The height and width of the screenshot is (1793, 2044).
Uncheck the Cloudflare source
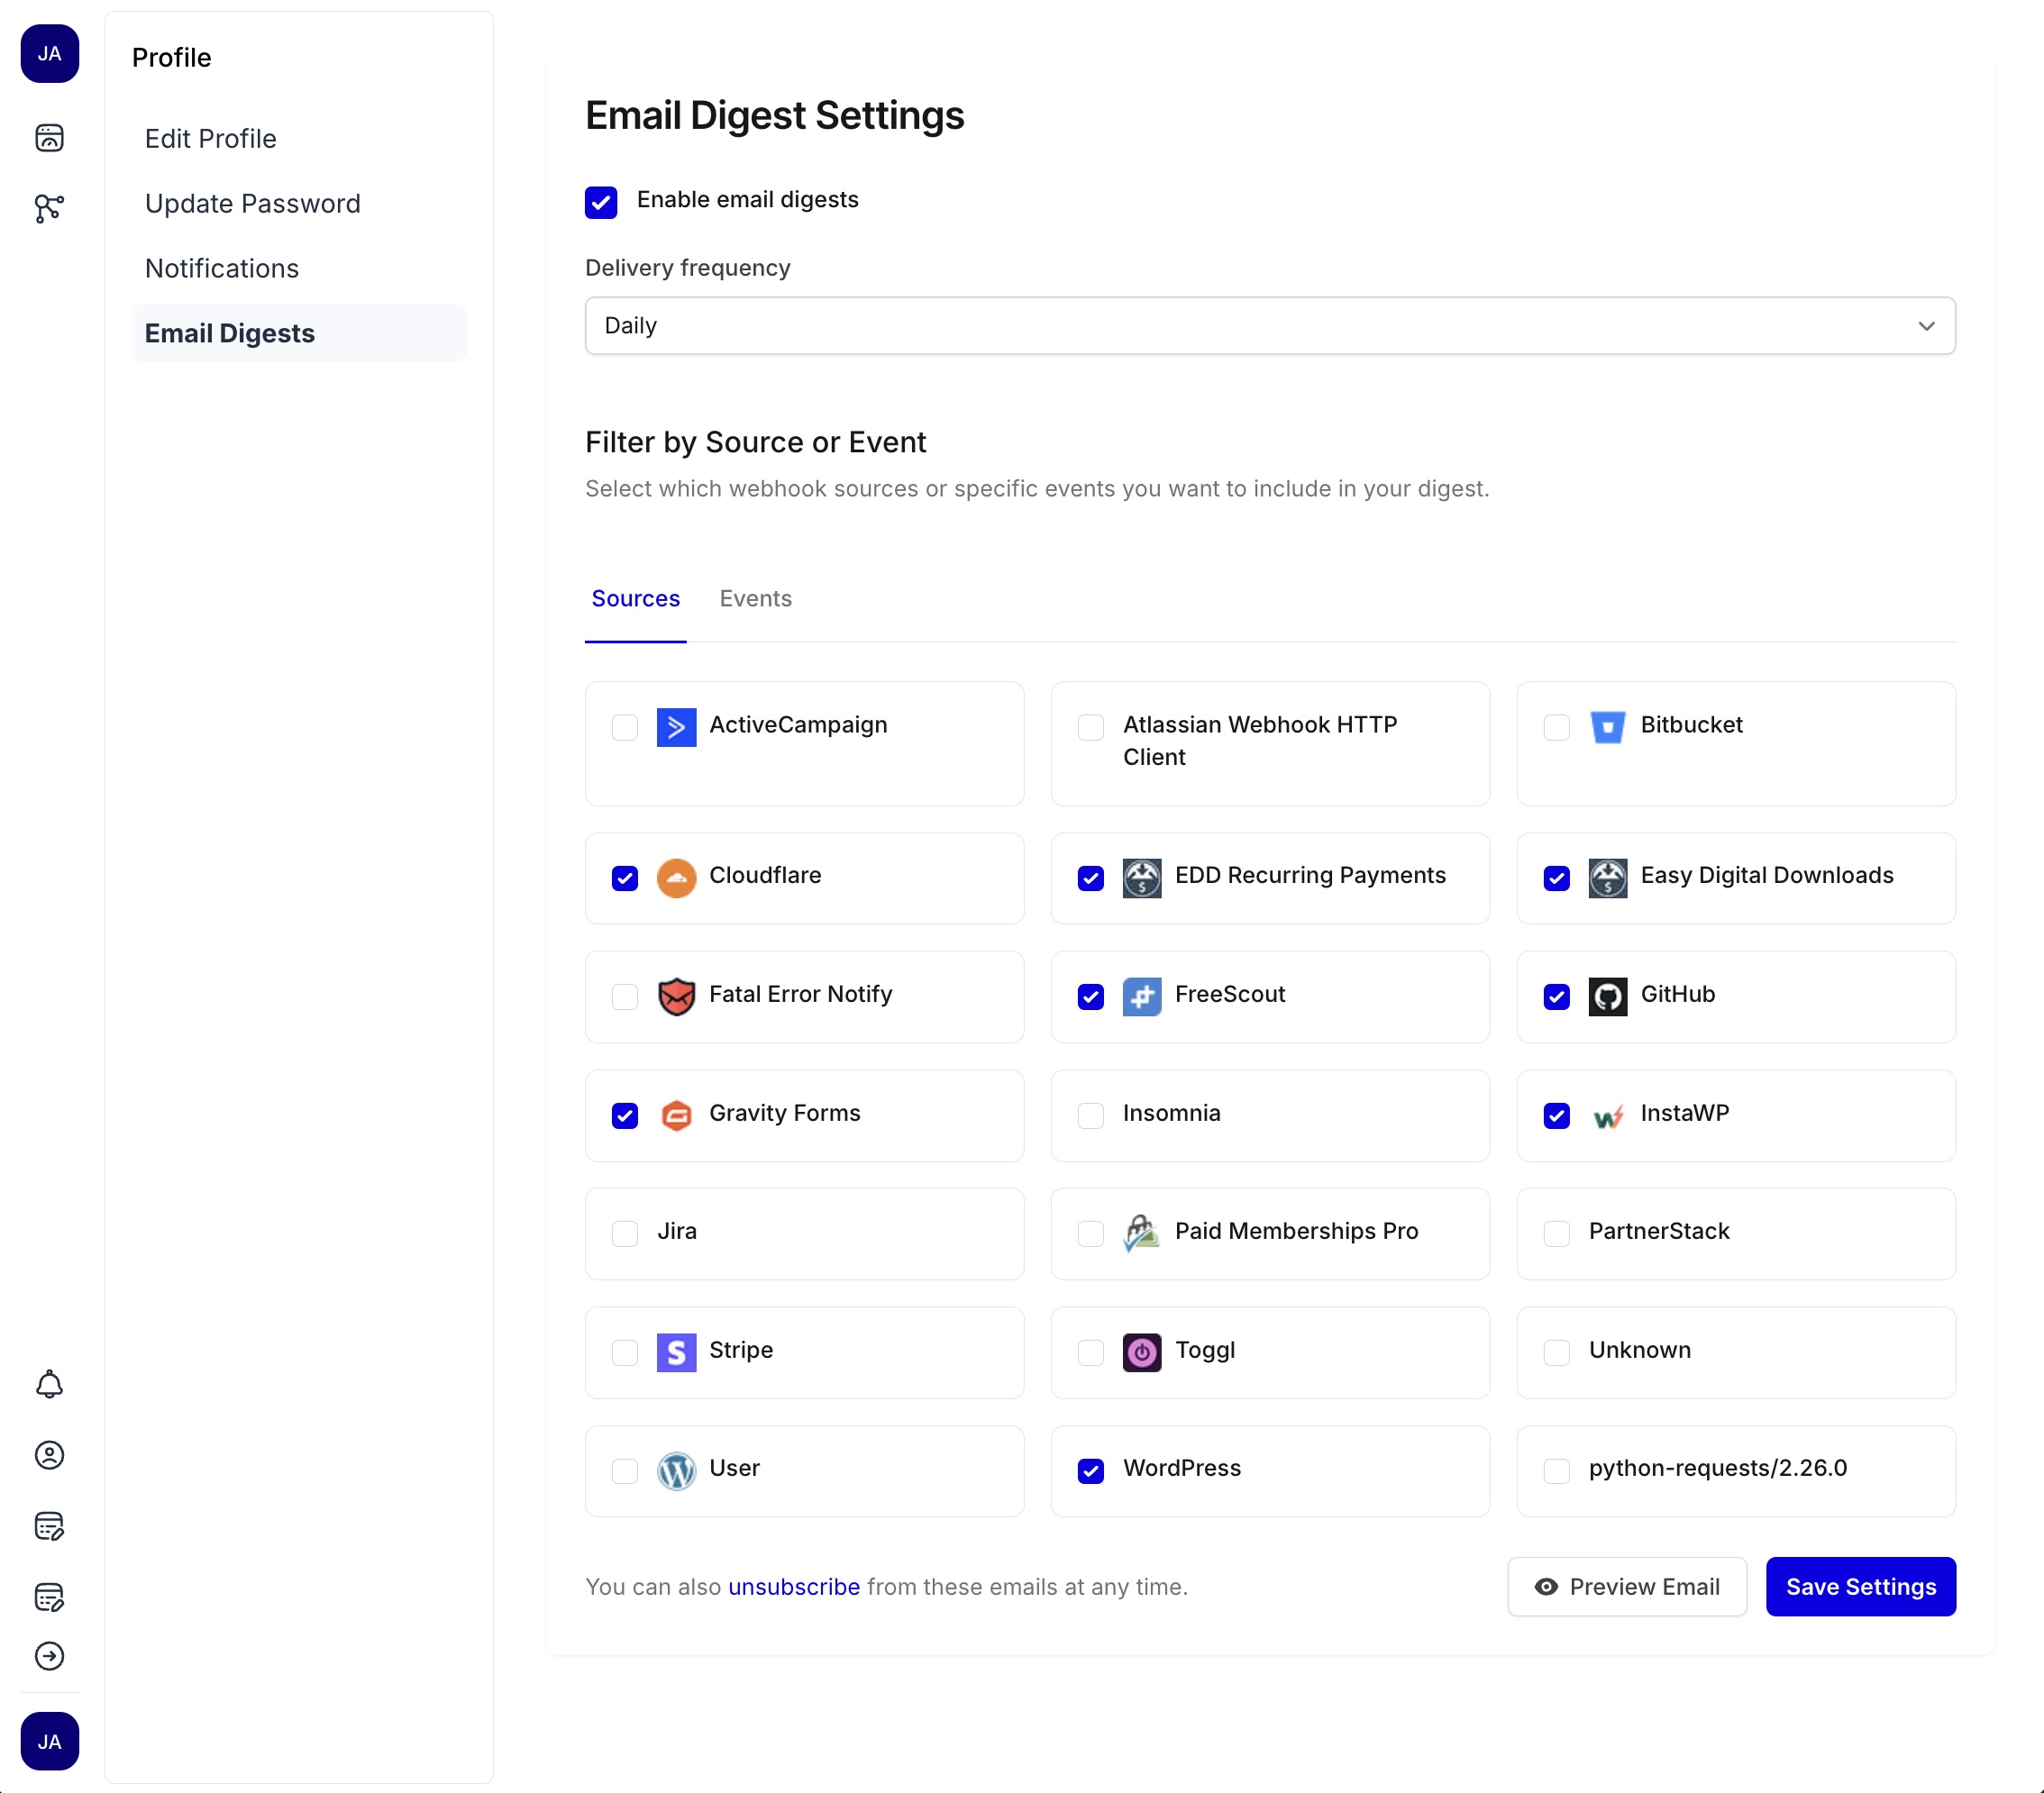625,878
